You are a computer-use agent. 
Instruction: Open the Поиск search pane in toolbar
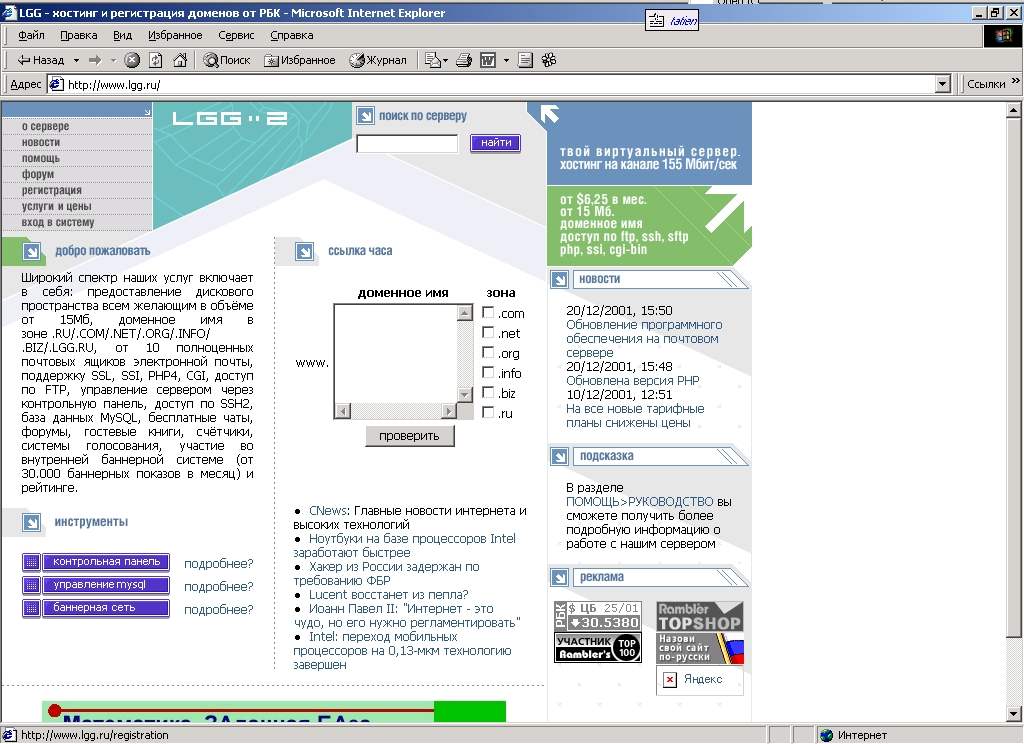[227, 61]
